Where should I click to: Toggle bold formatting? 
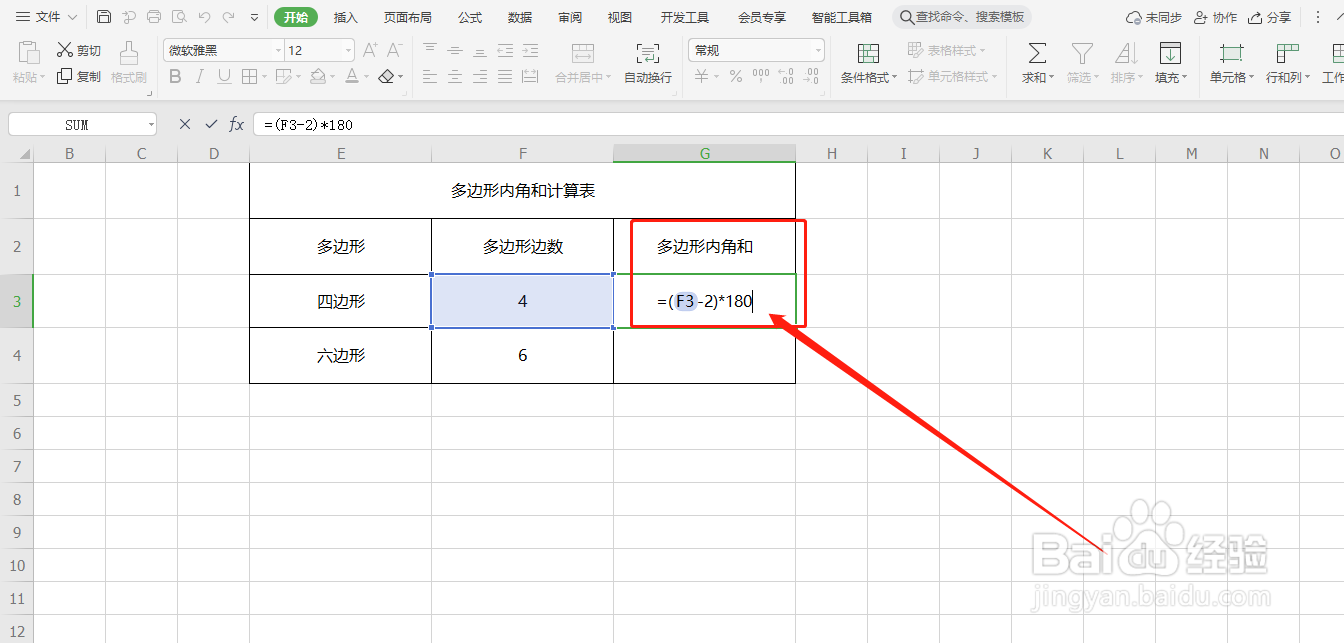coord(175,76)
